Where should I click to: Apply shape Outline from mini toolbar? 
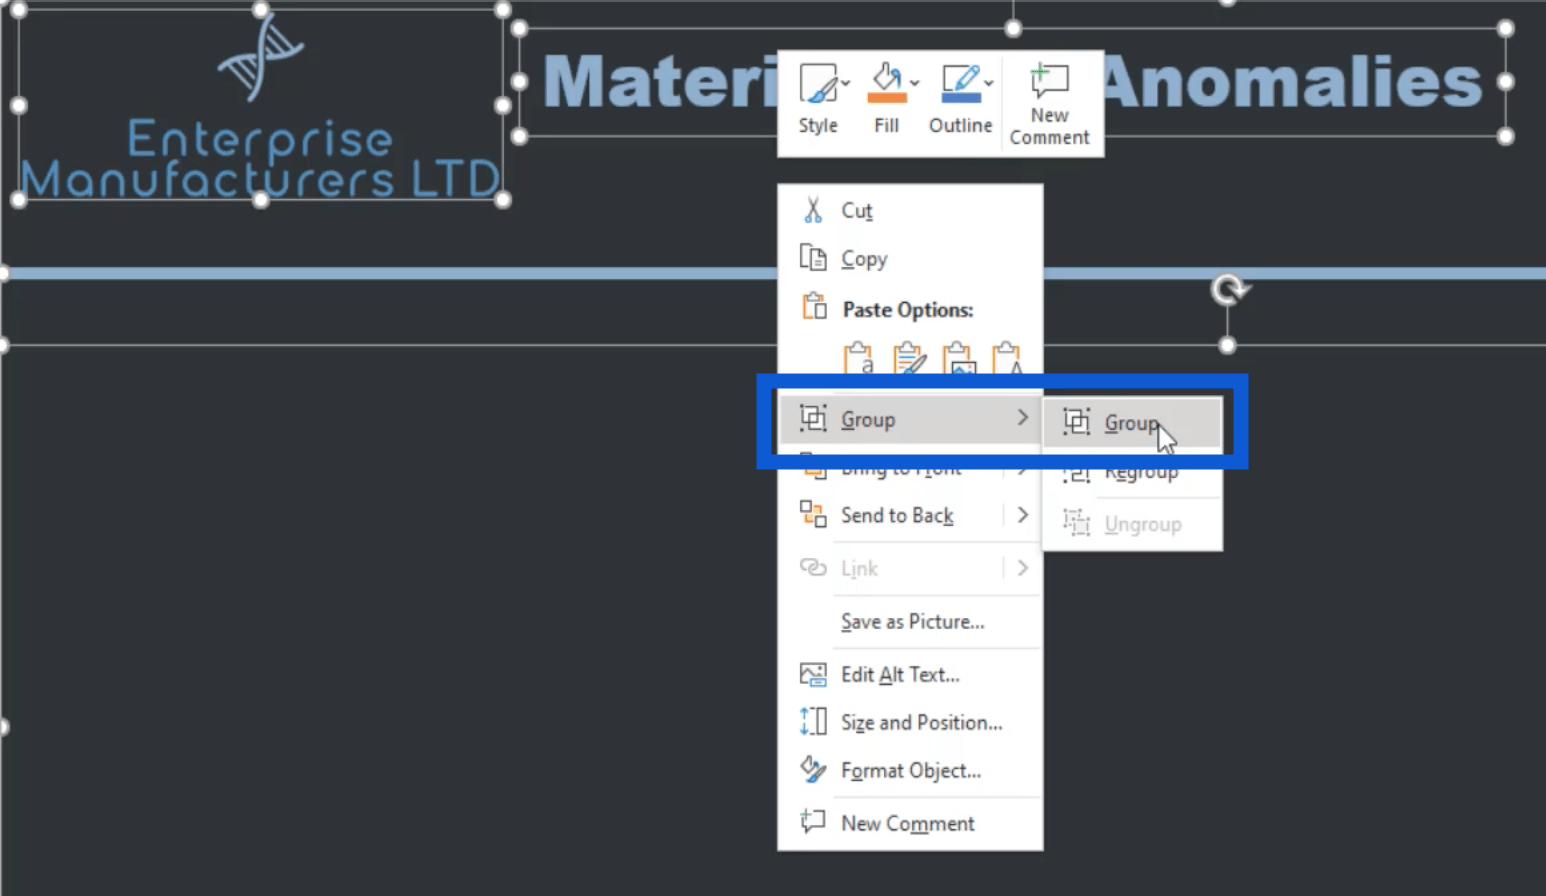click(960, 98)
